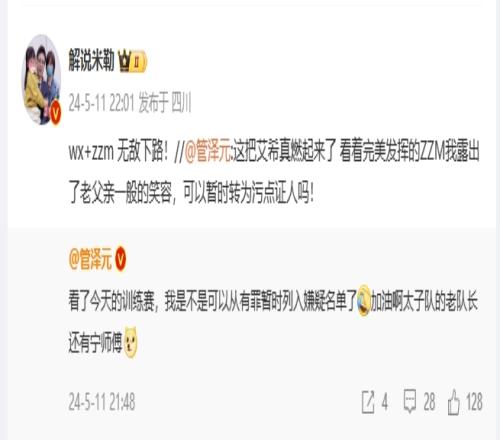The image size is (500, 440).
Task: Open comments via speech bubble icon
Action: 410,402
